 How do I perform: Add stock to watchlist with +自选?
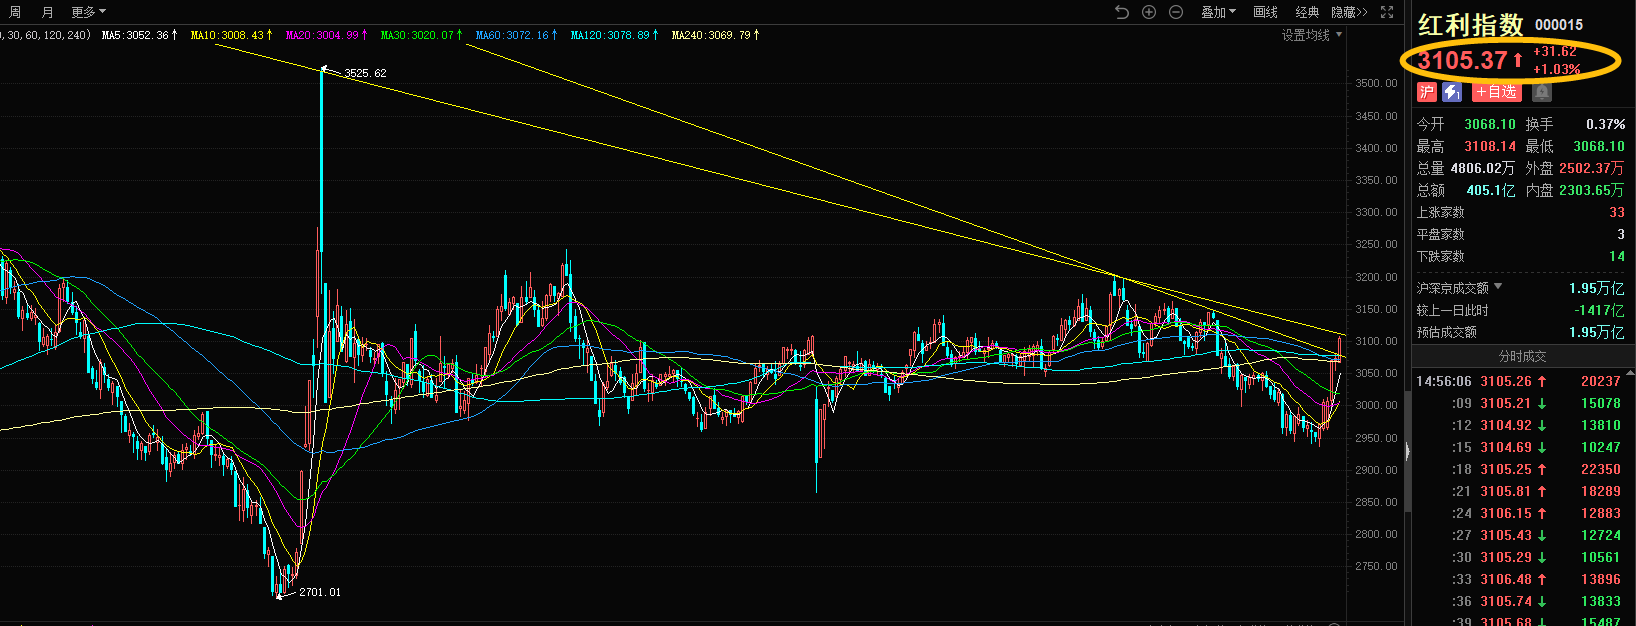[1497, 92]
